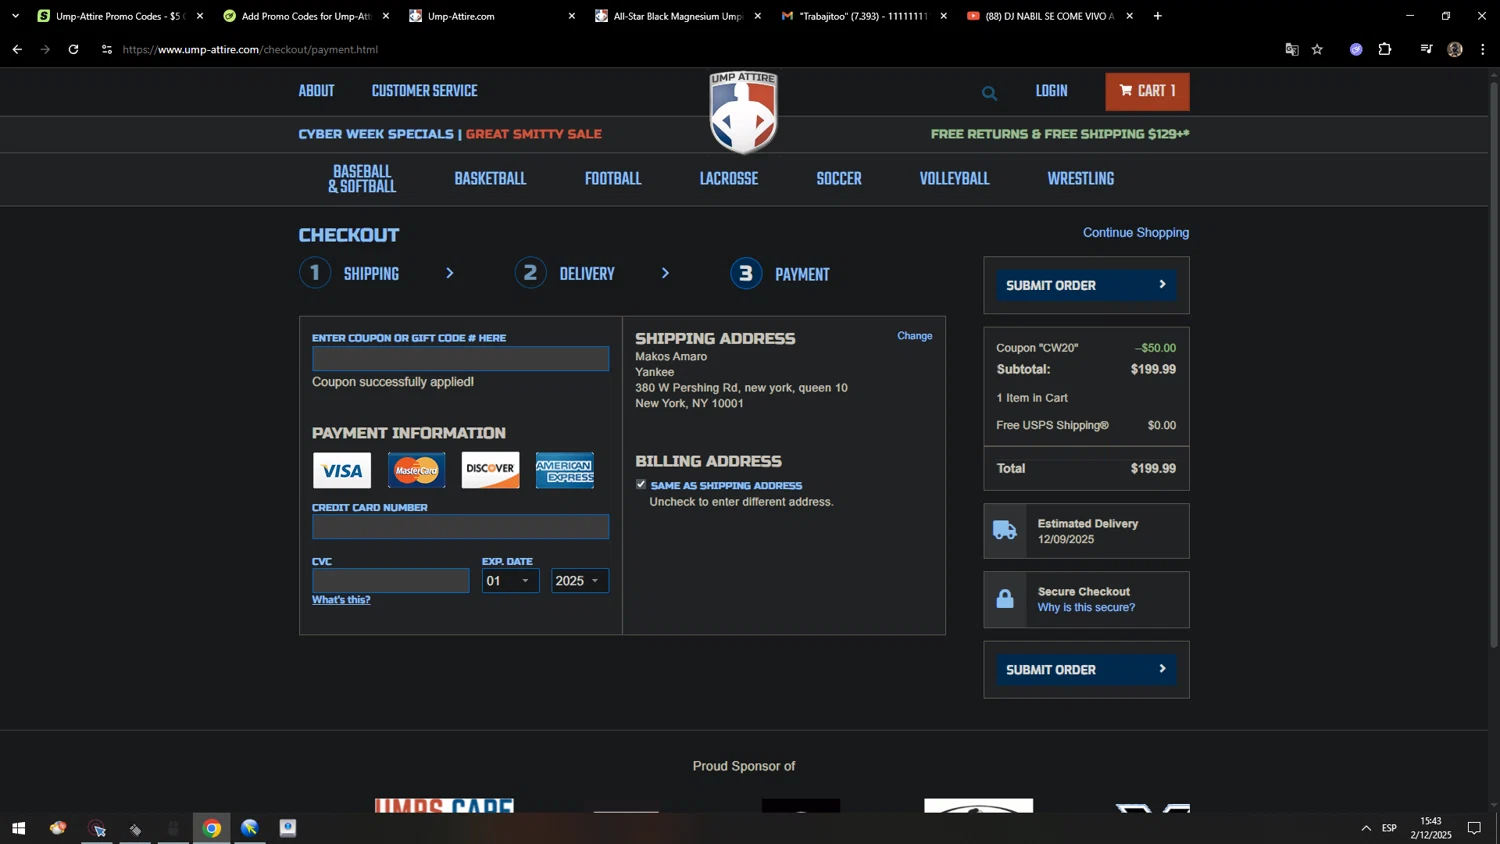Click Continue Shopping link
1500x844 pixels.
coord(1136,232)
